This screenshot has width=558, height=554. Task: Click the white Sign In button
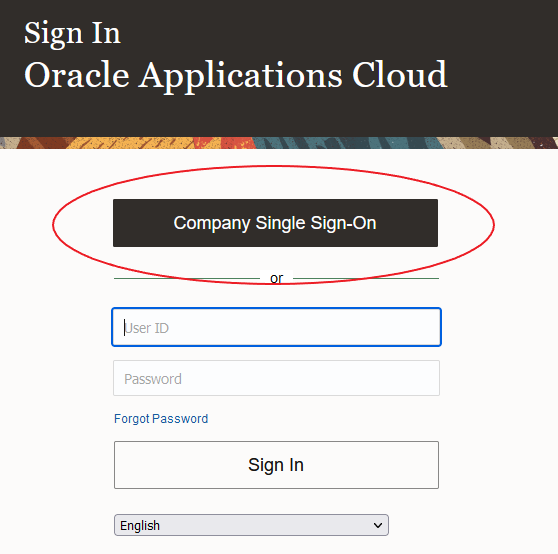tap(277, 465)
